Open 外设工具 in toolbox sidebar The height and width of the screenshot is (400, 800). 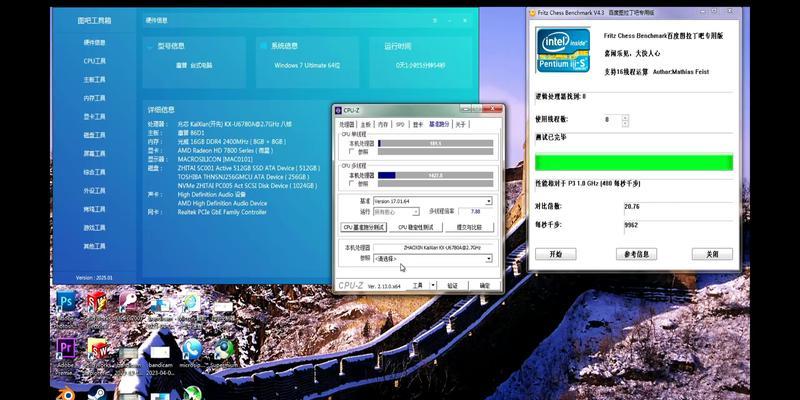click(x=94, y=190)
